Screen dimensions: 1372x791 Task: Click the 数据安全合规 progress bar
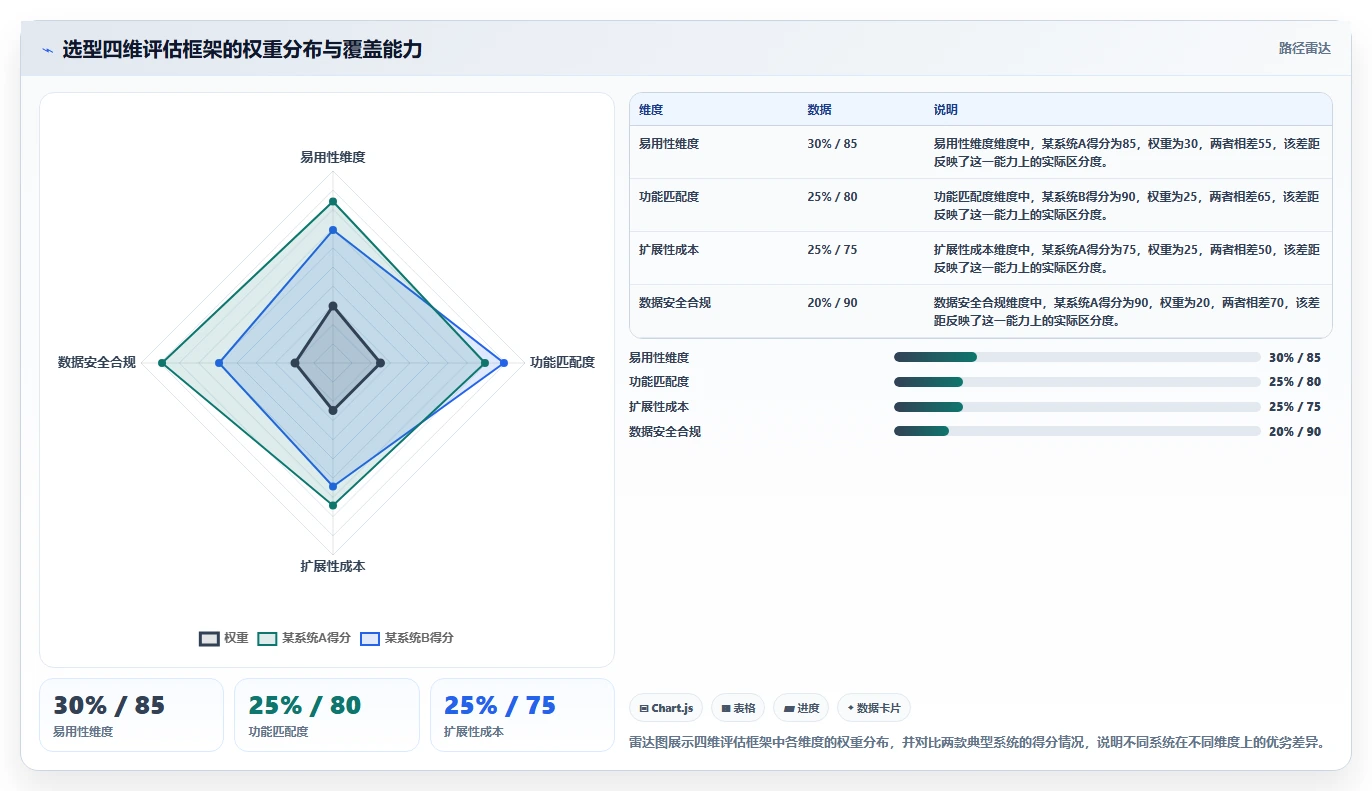[x=1077, y=431]
